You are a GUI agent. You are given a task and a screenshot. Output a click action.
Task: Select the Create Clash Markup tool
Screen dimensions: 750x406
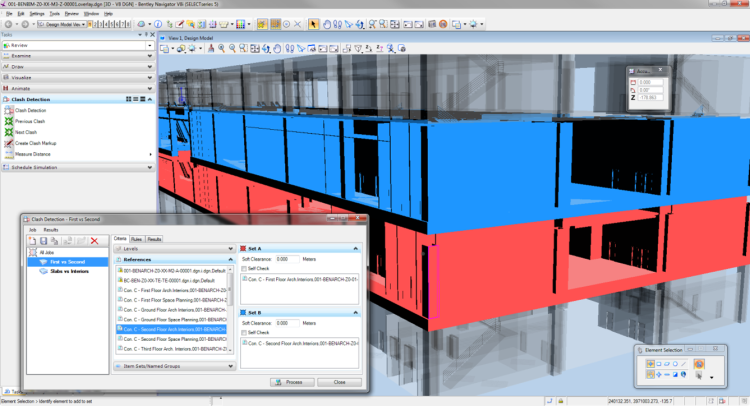9,143
